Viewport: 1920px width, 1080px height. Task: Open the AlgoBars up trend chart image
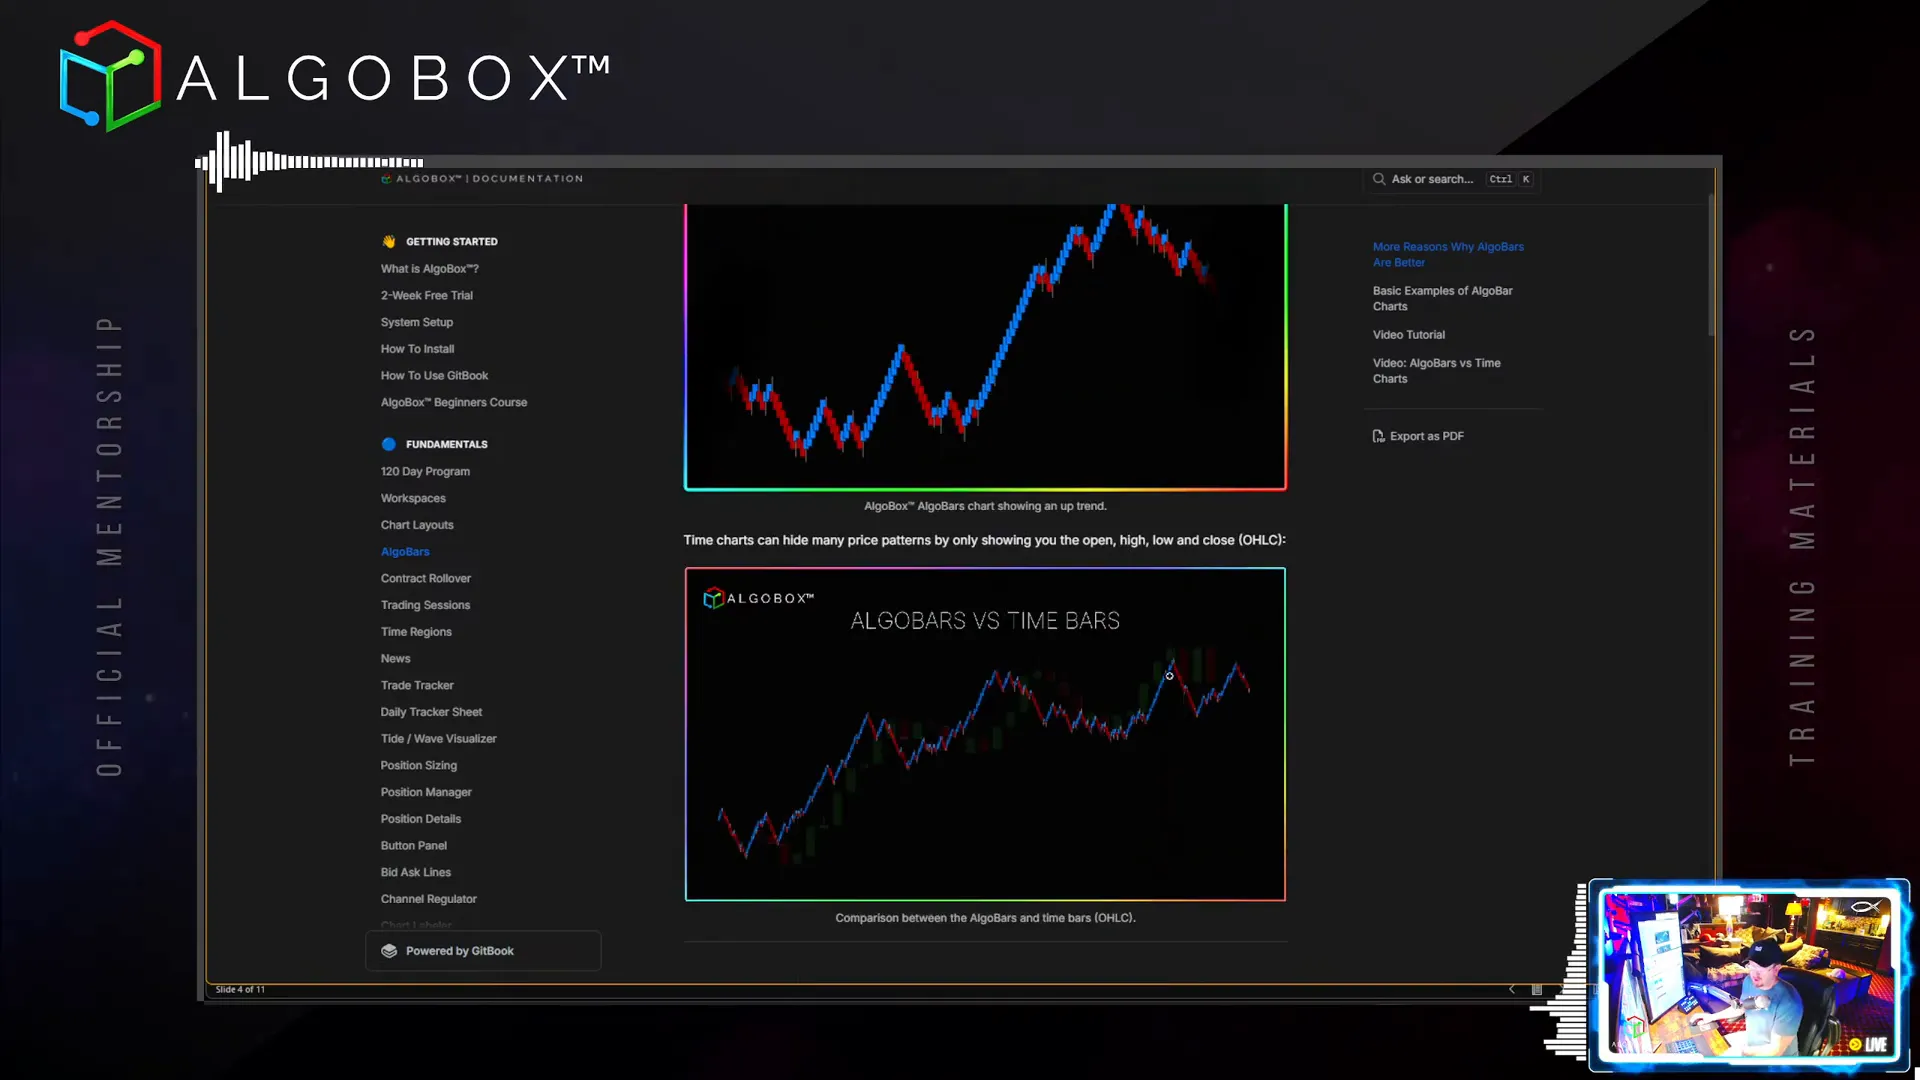tap(985, 346)
